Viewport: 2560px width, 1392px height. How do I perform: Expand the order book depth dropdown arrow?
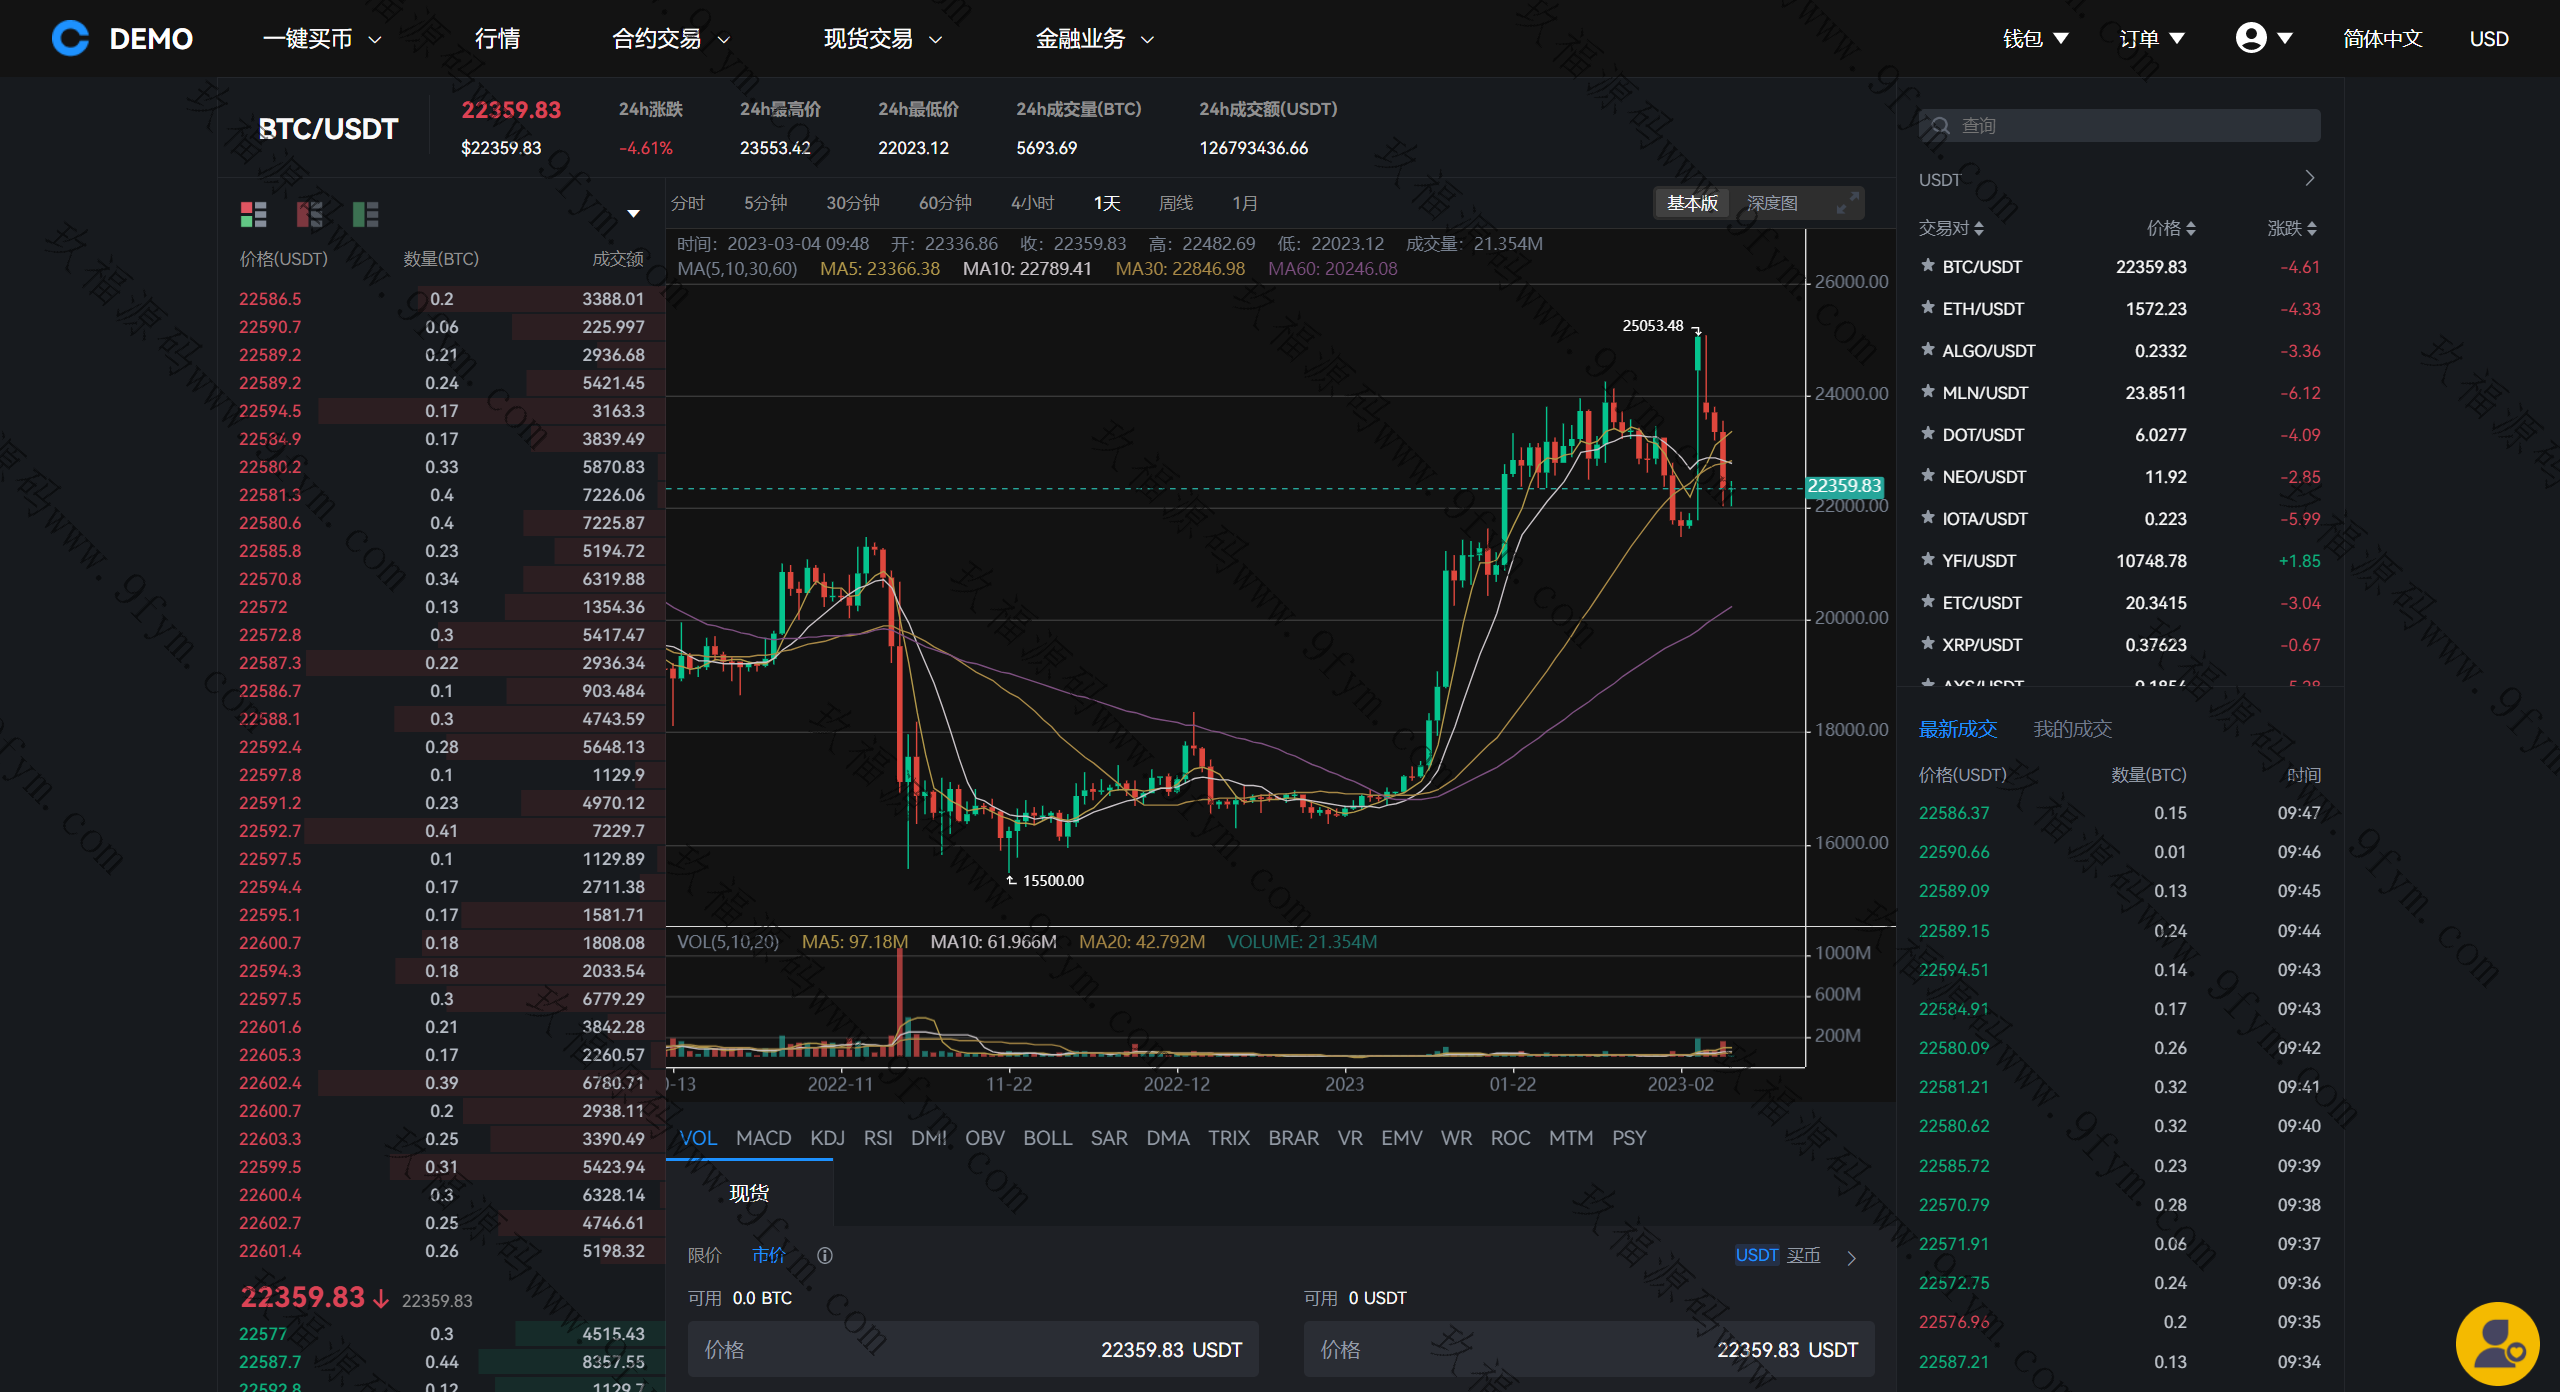pos(633,214)
